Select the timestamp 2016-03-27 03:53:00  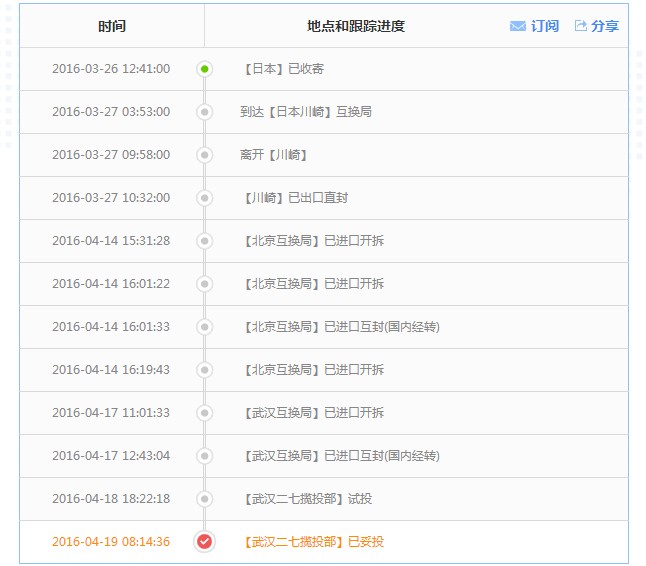pyautogui.click(x=111, y=112)
